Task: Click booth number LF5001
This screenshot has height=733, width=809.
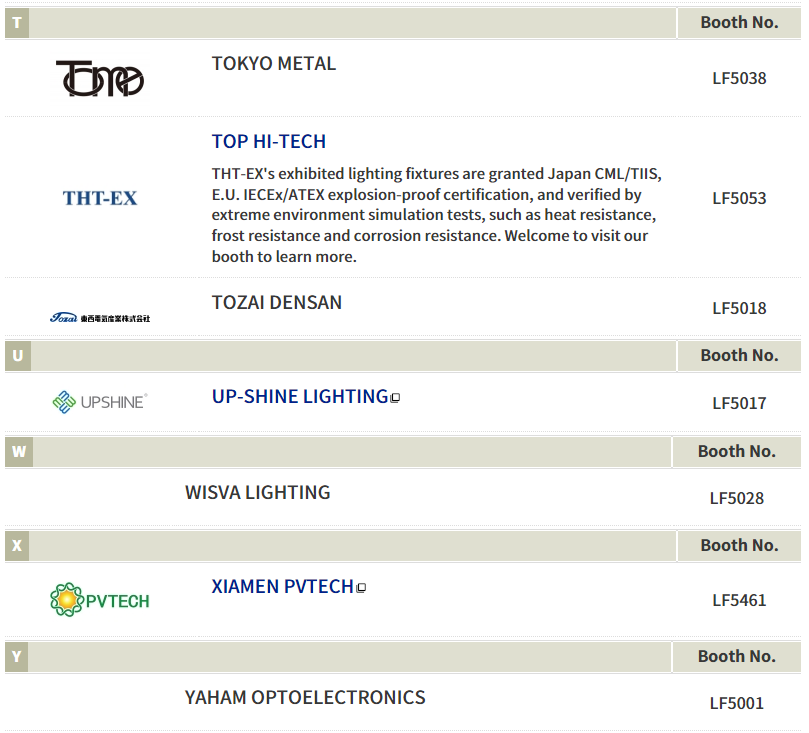Action: pos(736,703)
